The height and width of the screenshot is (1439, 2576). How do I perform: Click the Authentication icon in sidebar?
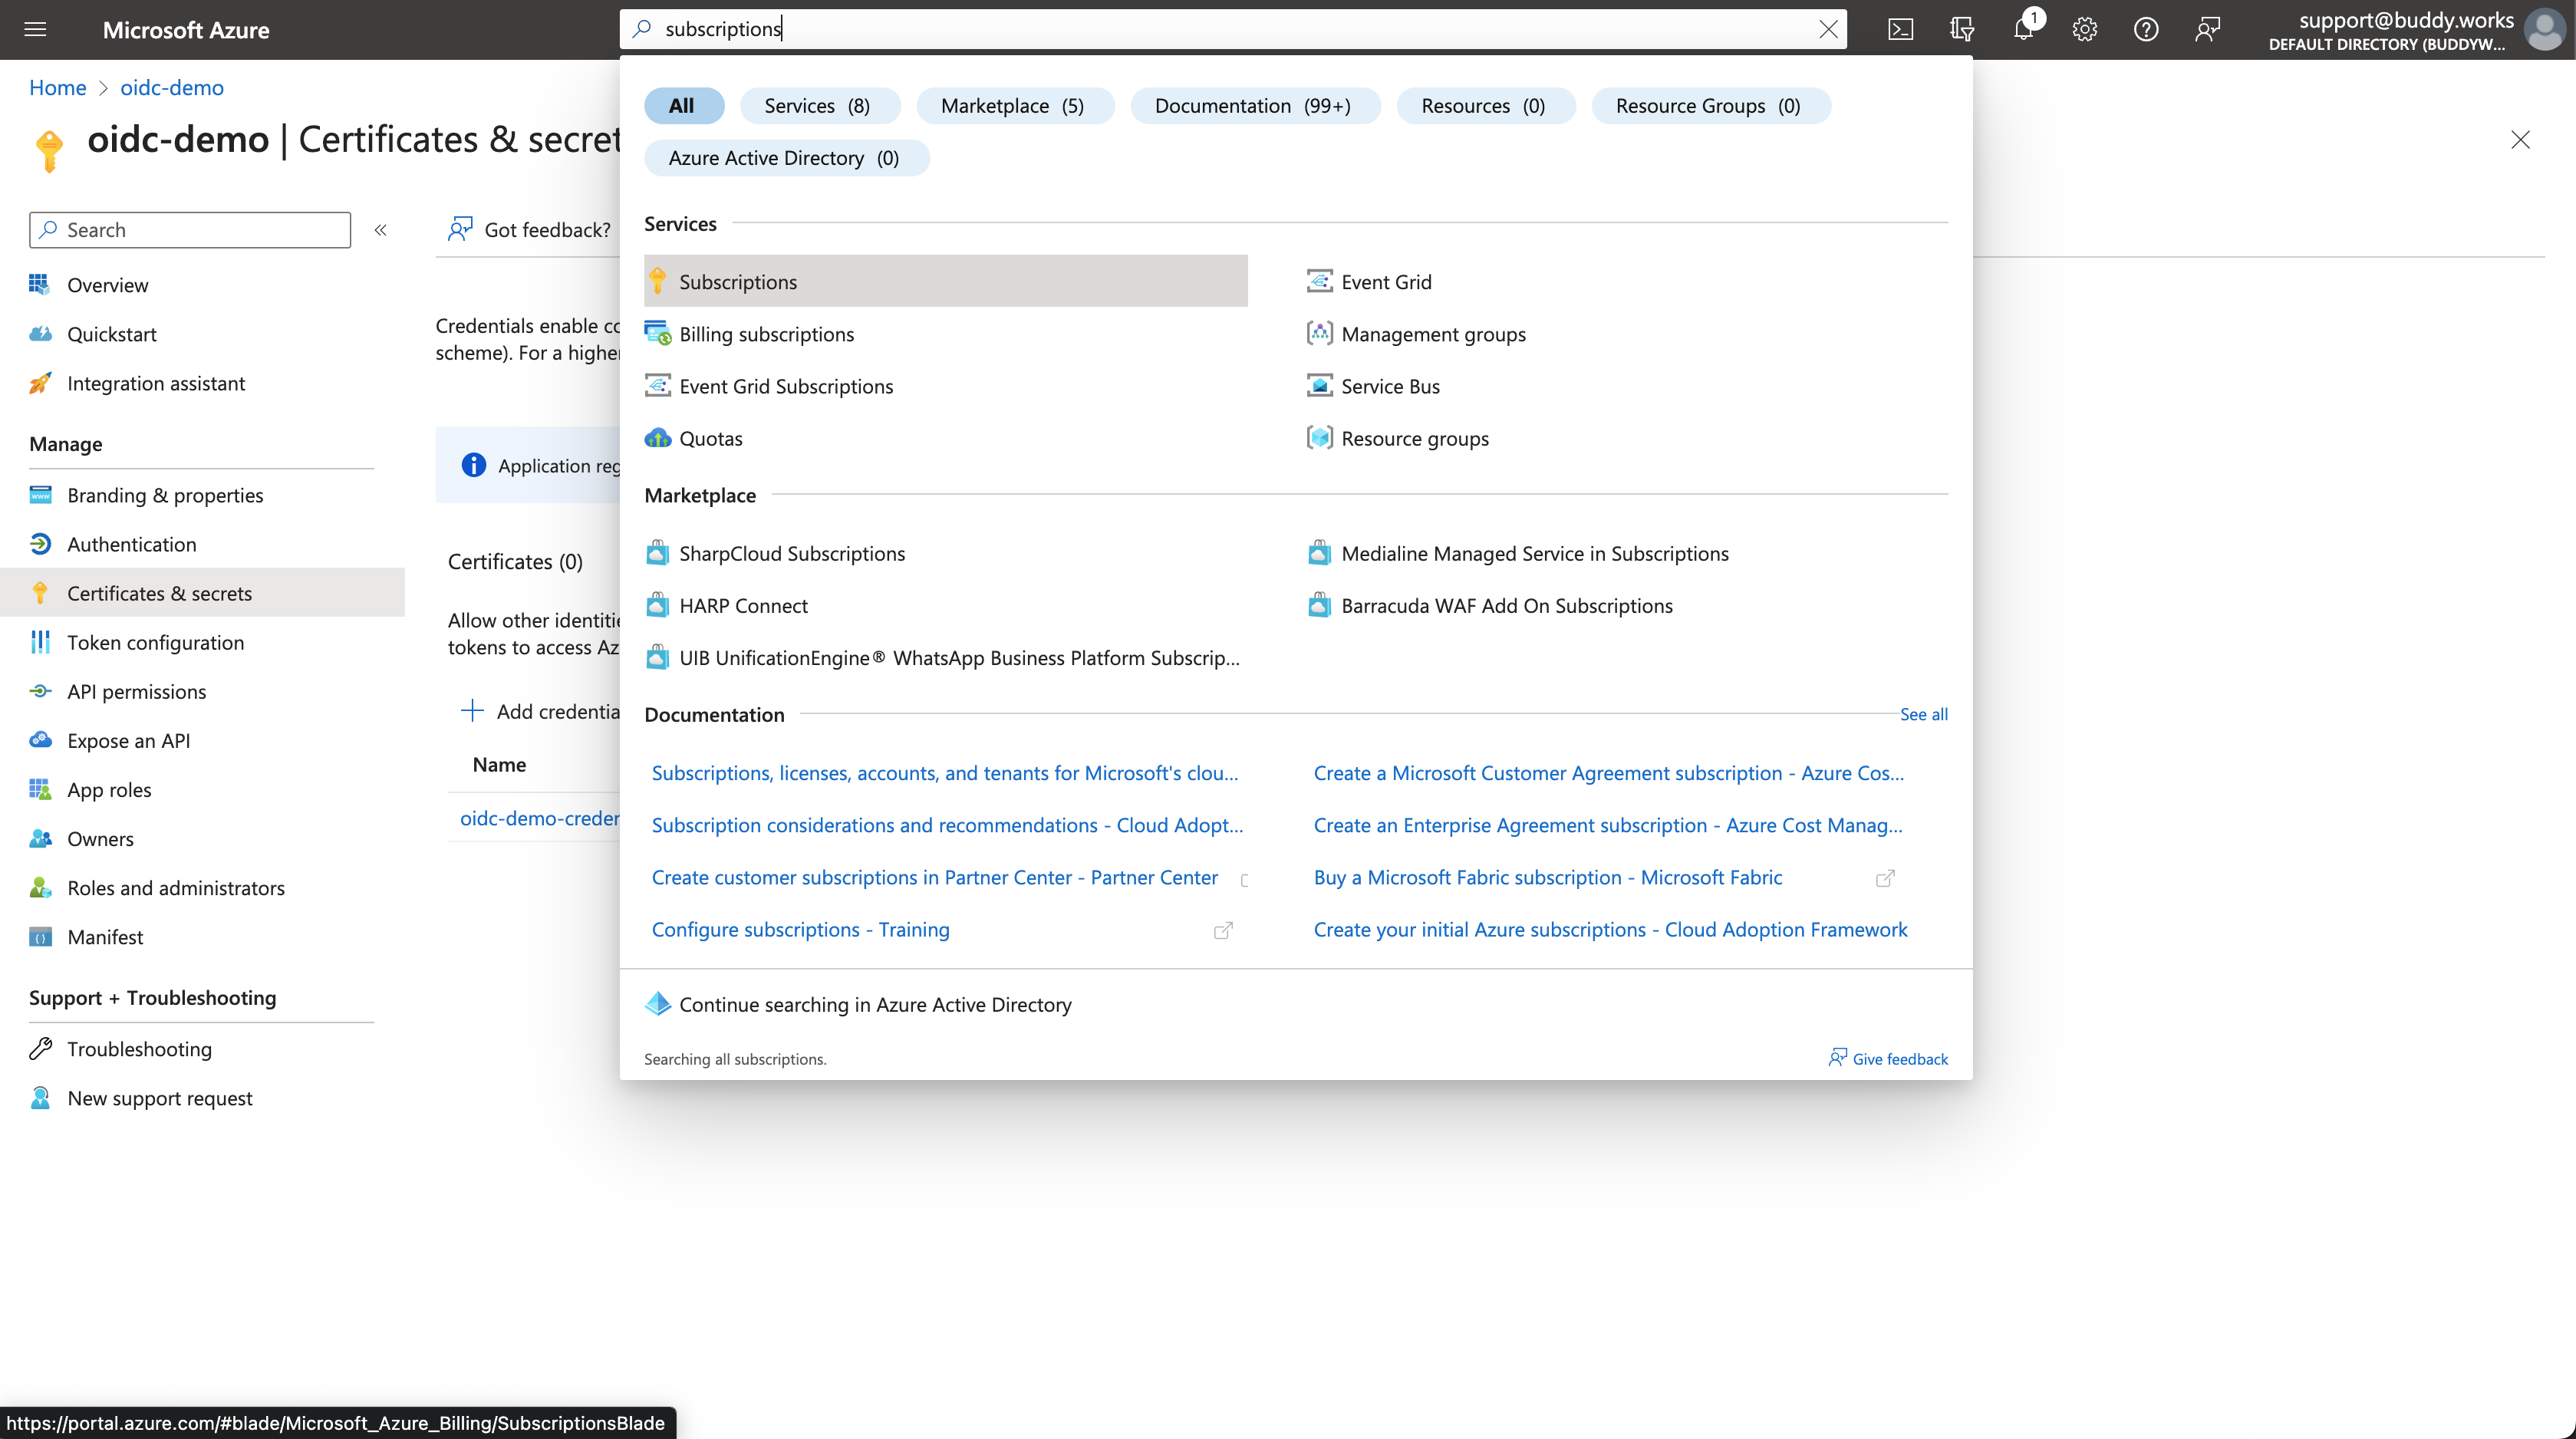[x=40, y=544]
